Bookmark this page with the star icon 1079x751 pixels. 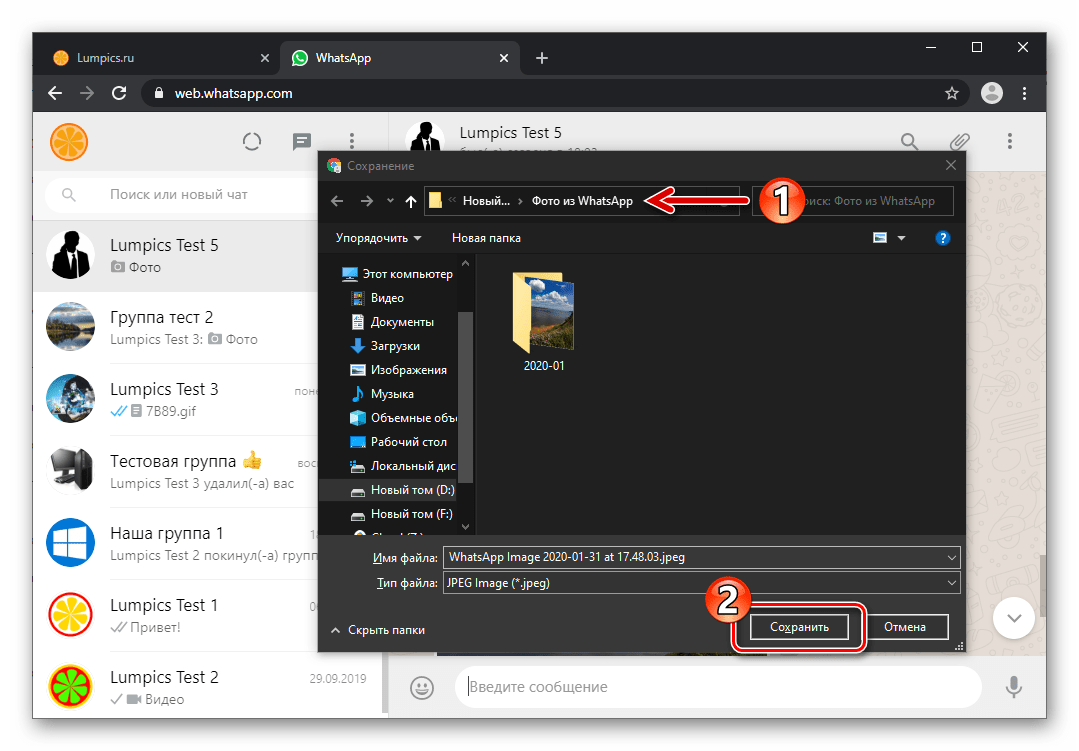pyautogui.click(x=952, y=93)
